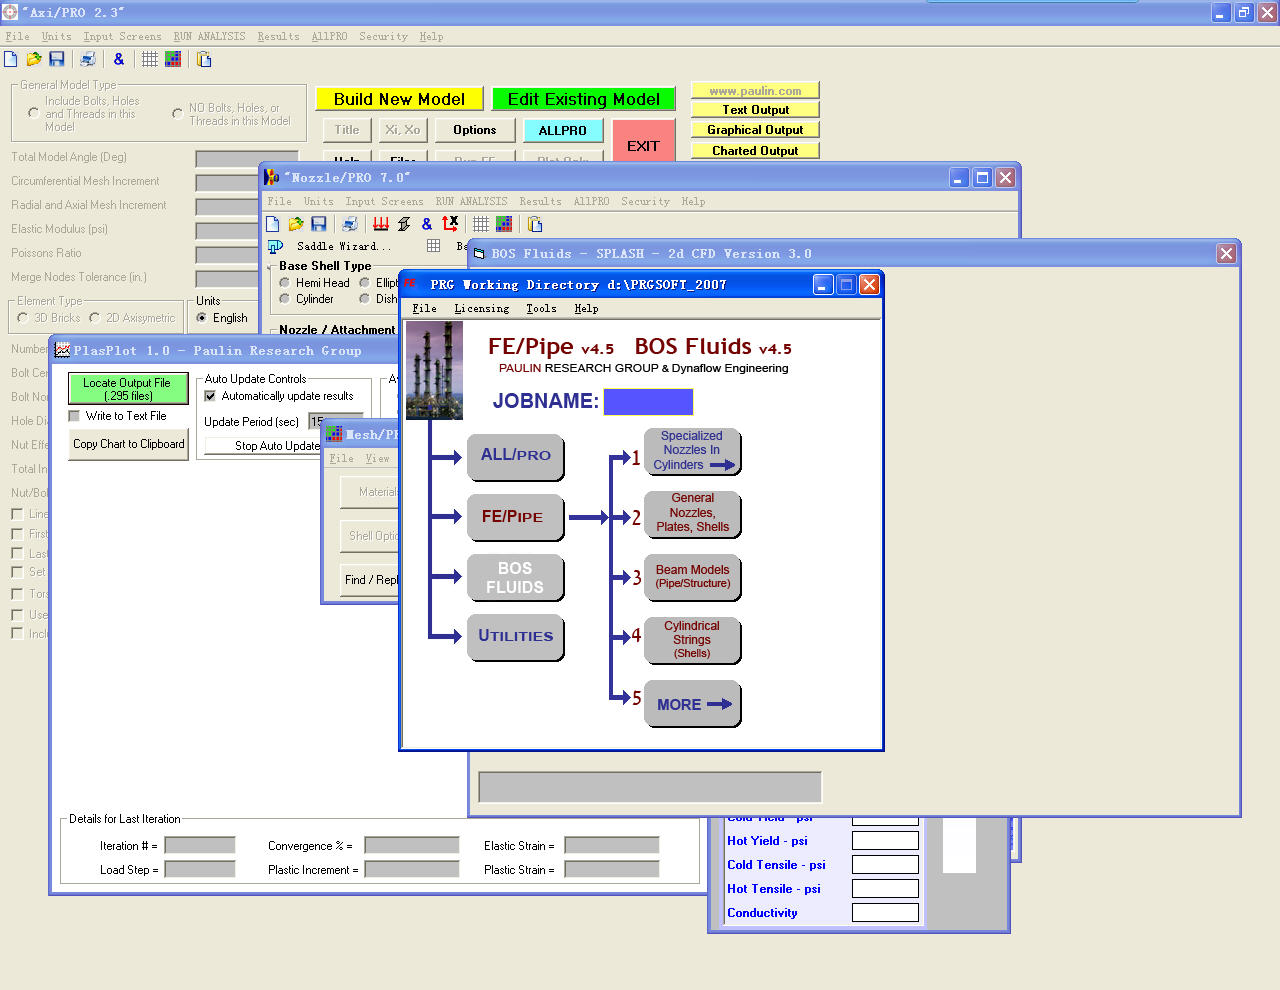Click the cyan ALLPRO button
This screenshot has height=990, width=1280.
tap(563, 131)
